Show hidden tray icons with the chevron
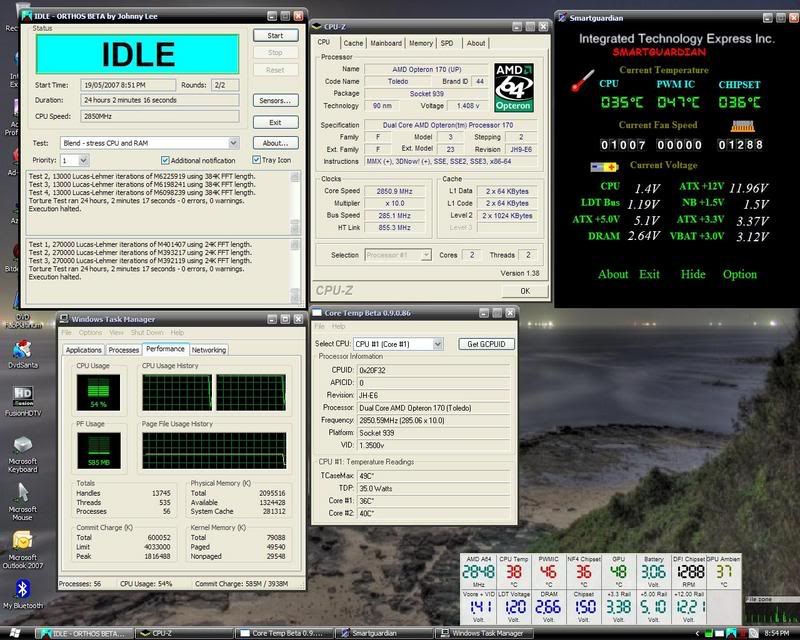This screenshot has height=640, width=800. (697, 633)
